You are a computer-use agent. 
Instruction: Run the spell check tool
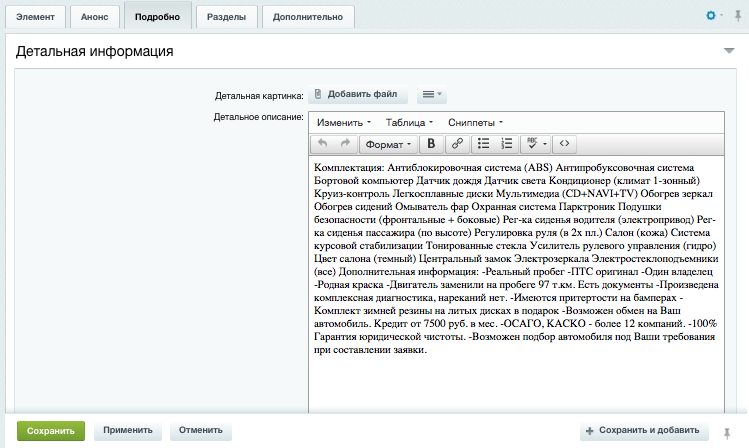coord(537,143)
